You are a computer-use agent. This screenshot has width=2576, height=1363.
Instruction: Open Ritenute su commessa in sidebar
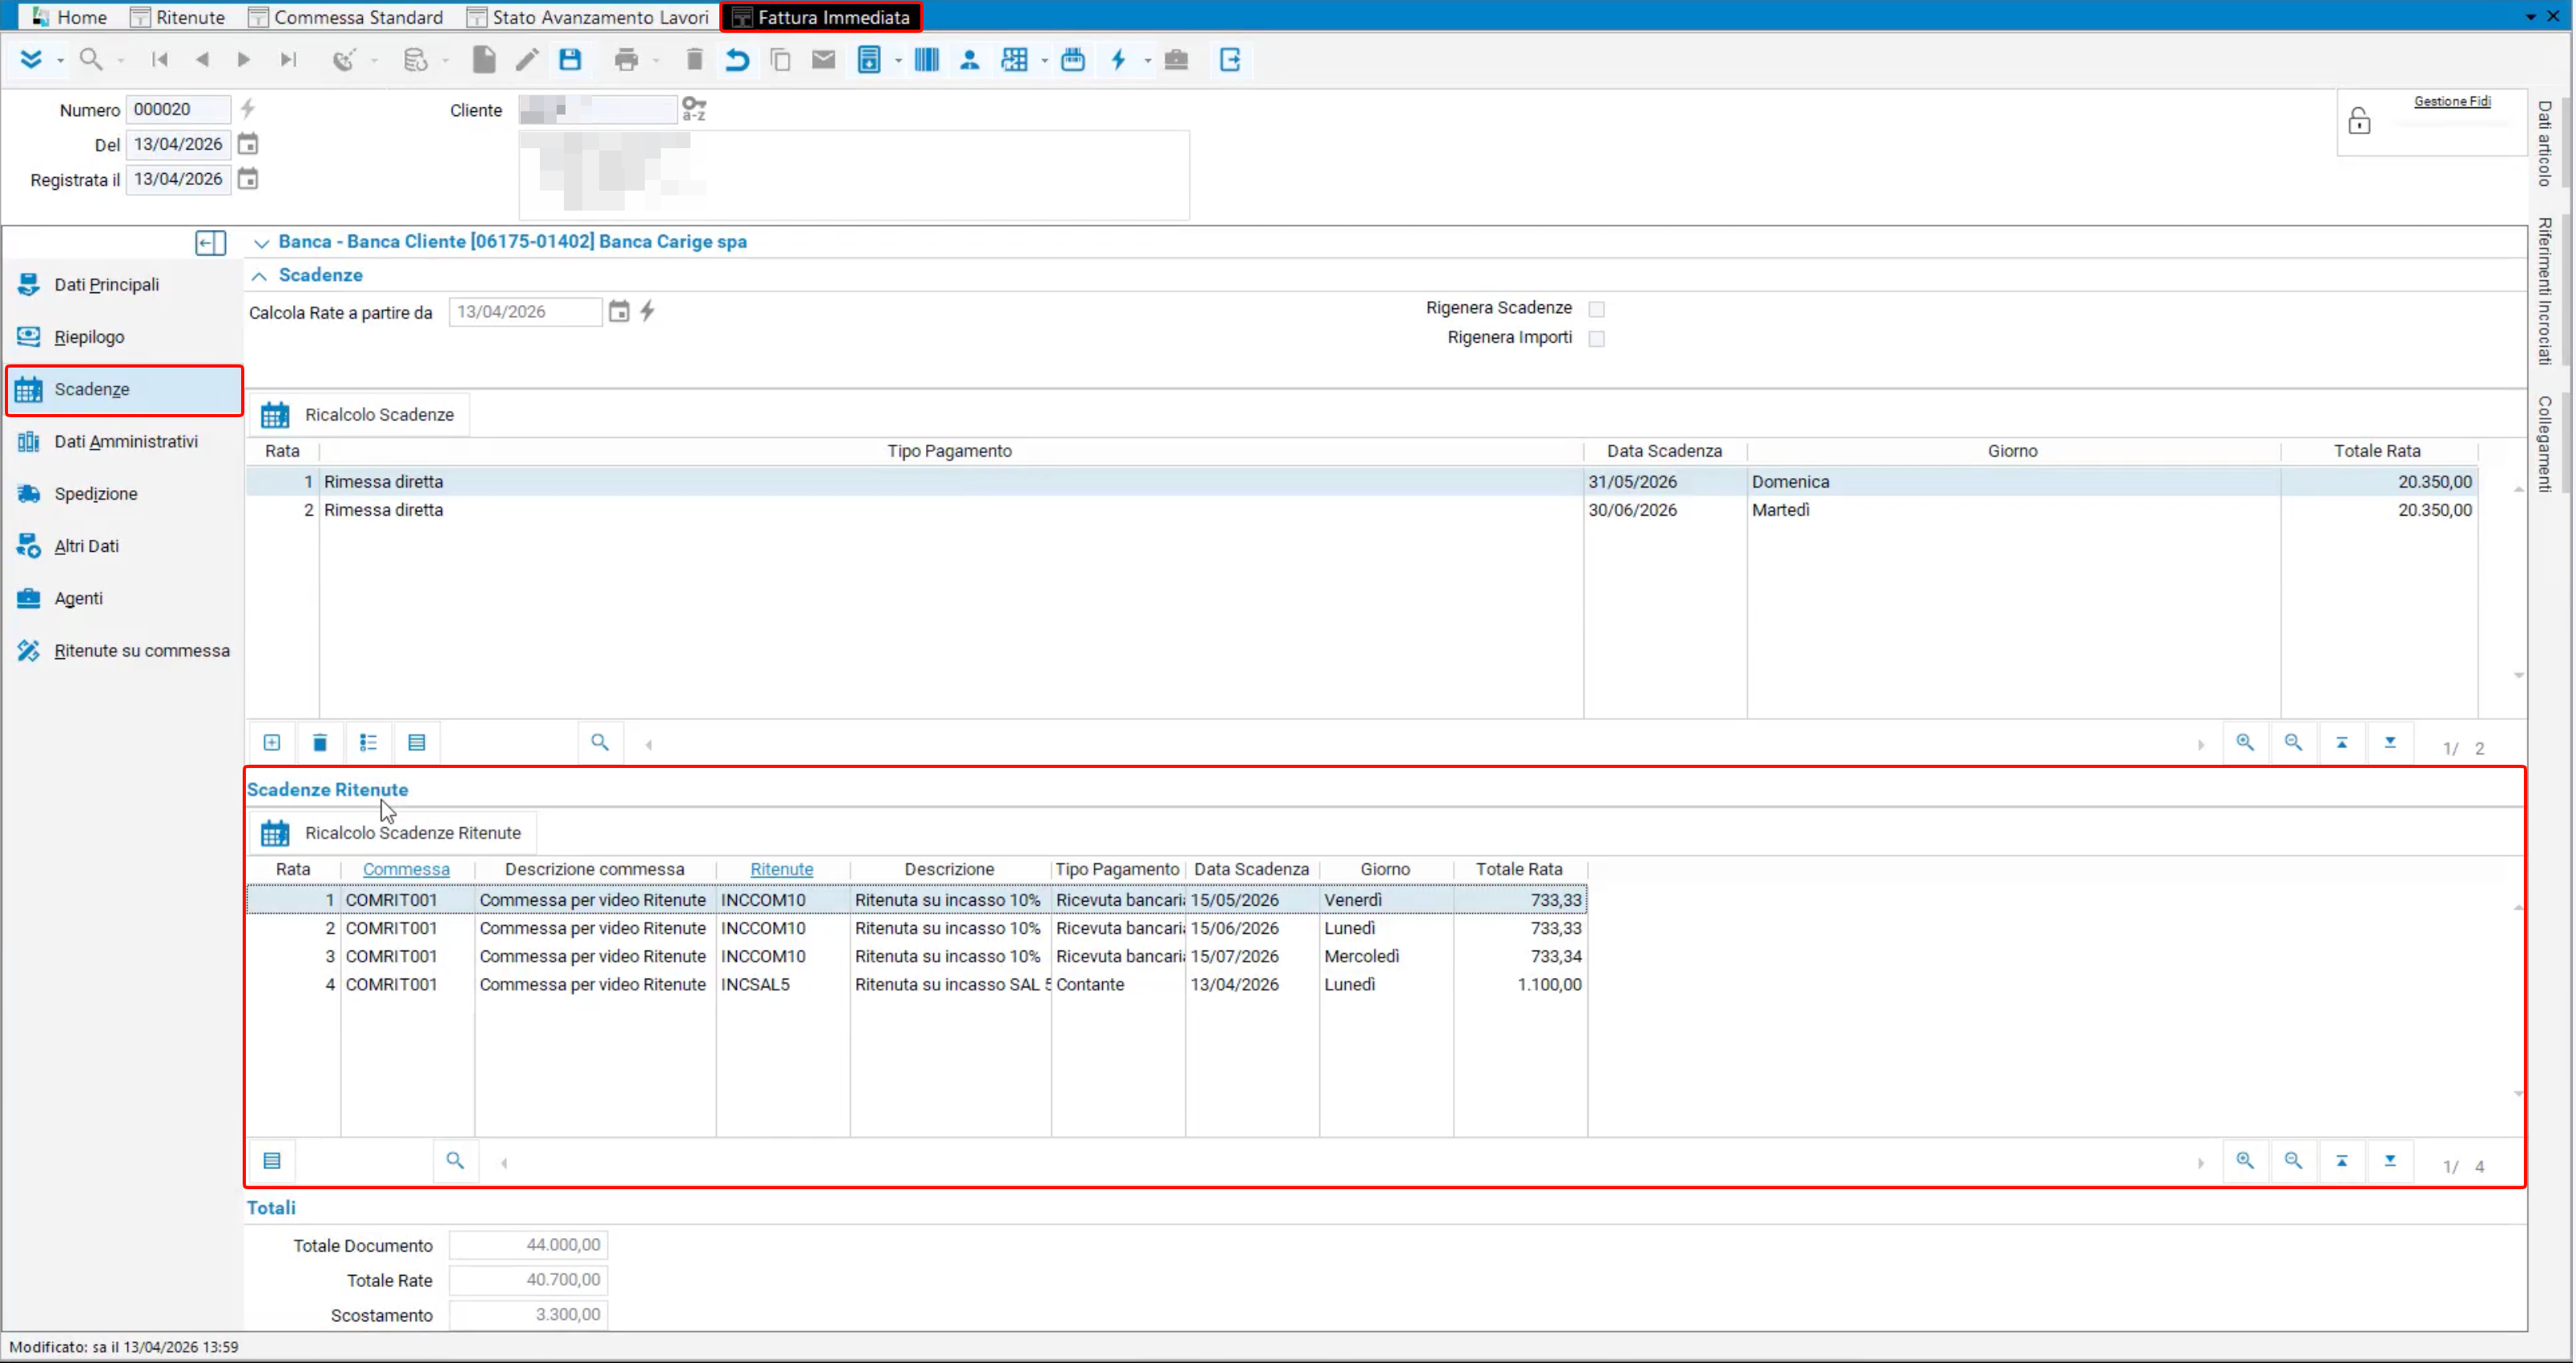(x=141, y=651)
